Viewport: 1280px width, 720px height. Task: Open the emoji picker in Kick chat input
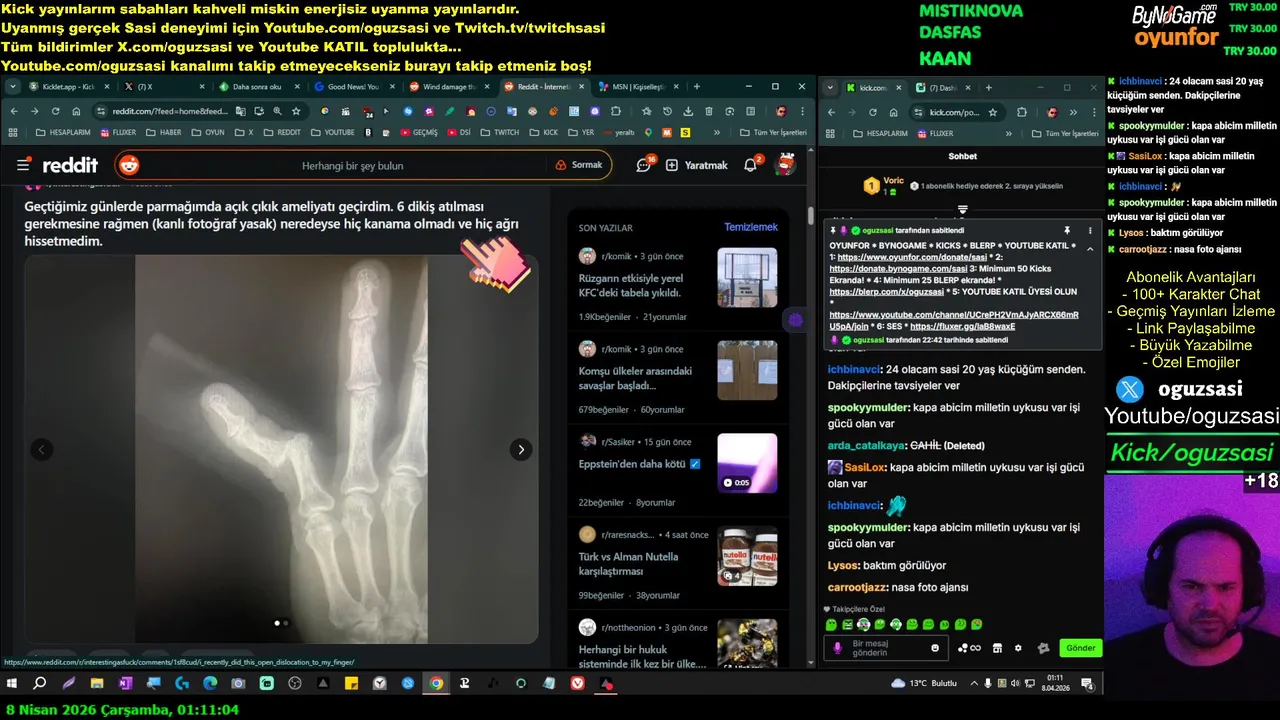[935, 648]
